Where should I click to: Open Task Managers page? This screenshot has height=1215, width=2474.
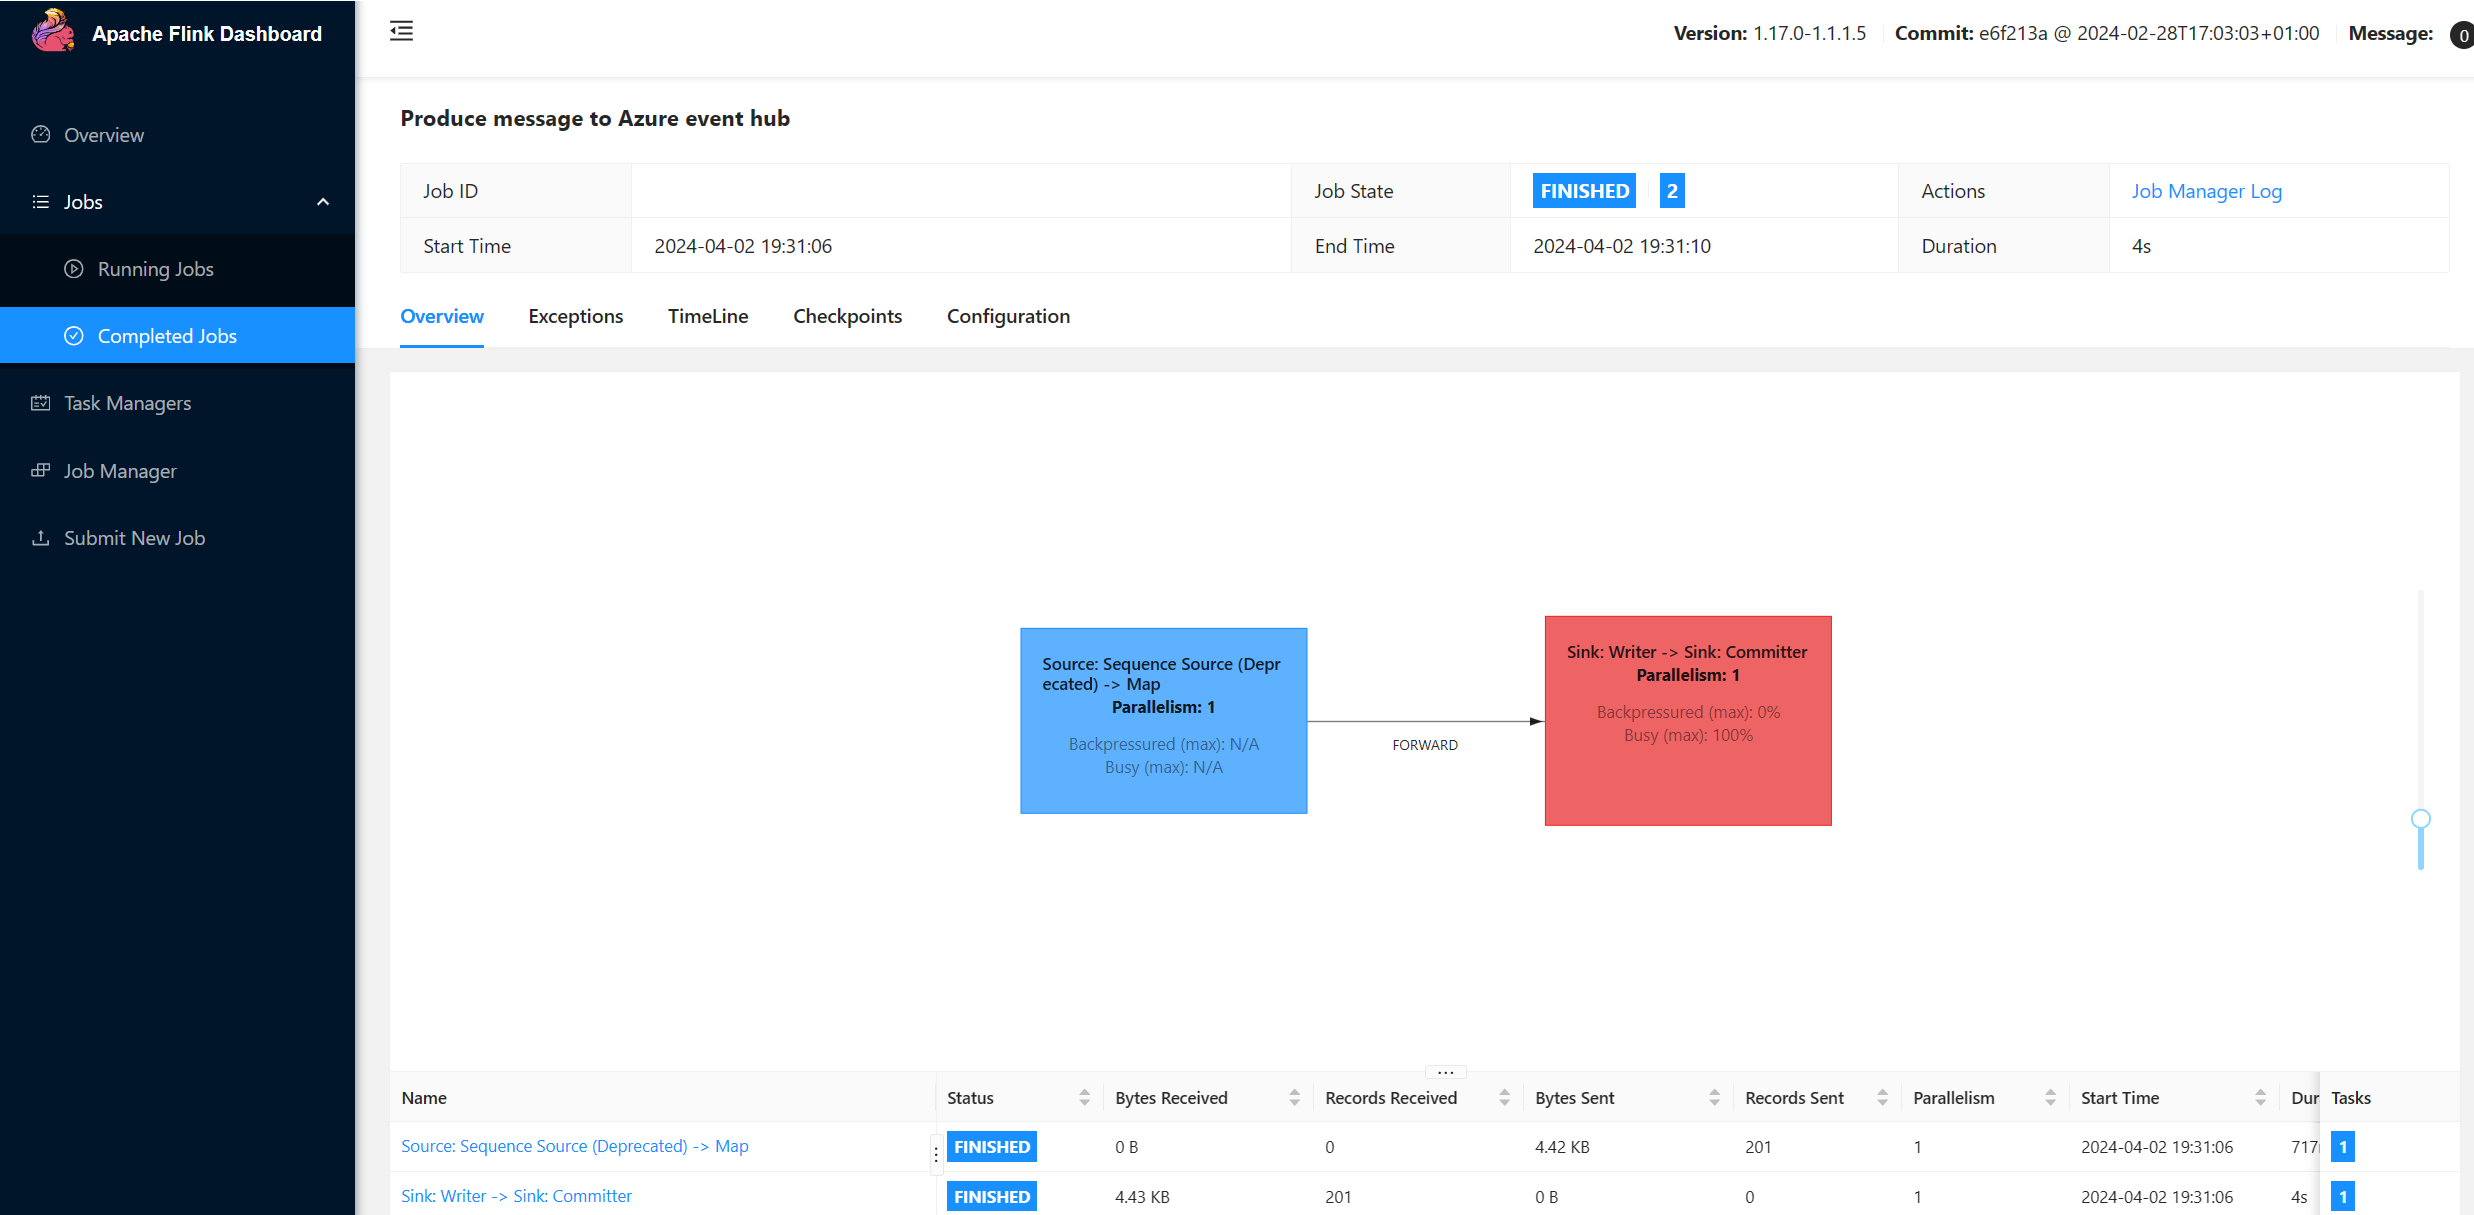127,403
